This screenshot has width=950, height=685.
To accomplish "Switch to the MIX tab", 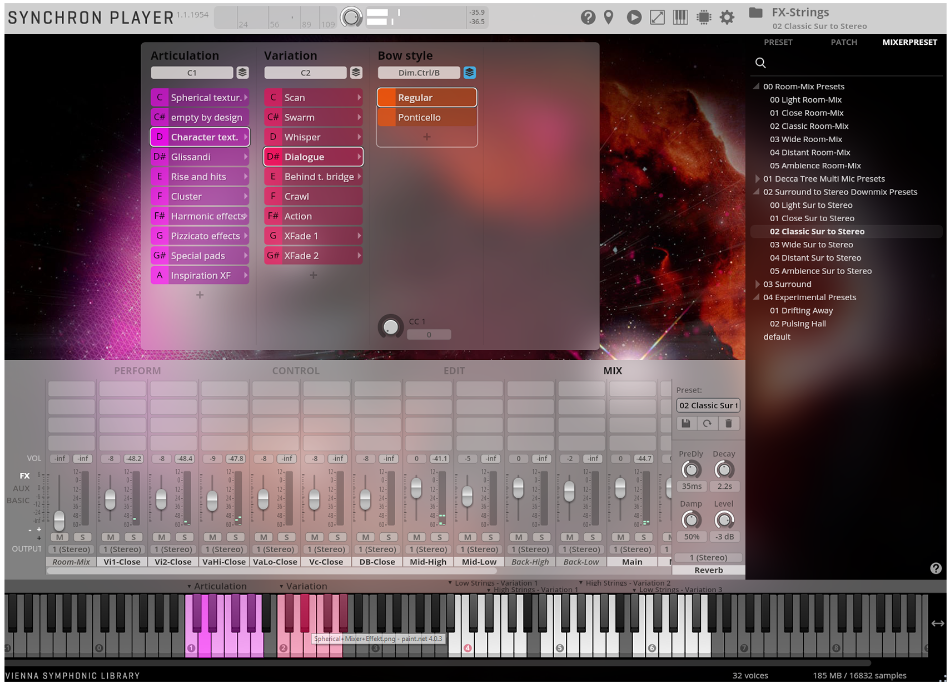I will pos(613,371).
